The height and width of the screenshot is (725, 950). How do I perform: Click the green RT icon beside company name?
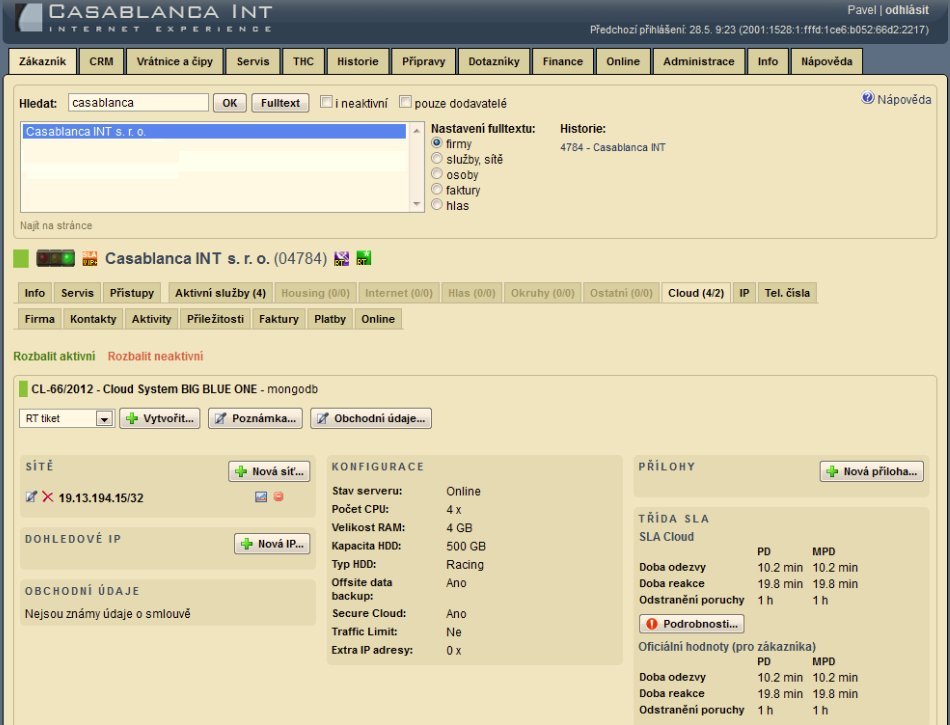pyautogui.click(x=364, y=258)
